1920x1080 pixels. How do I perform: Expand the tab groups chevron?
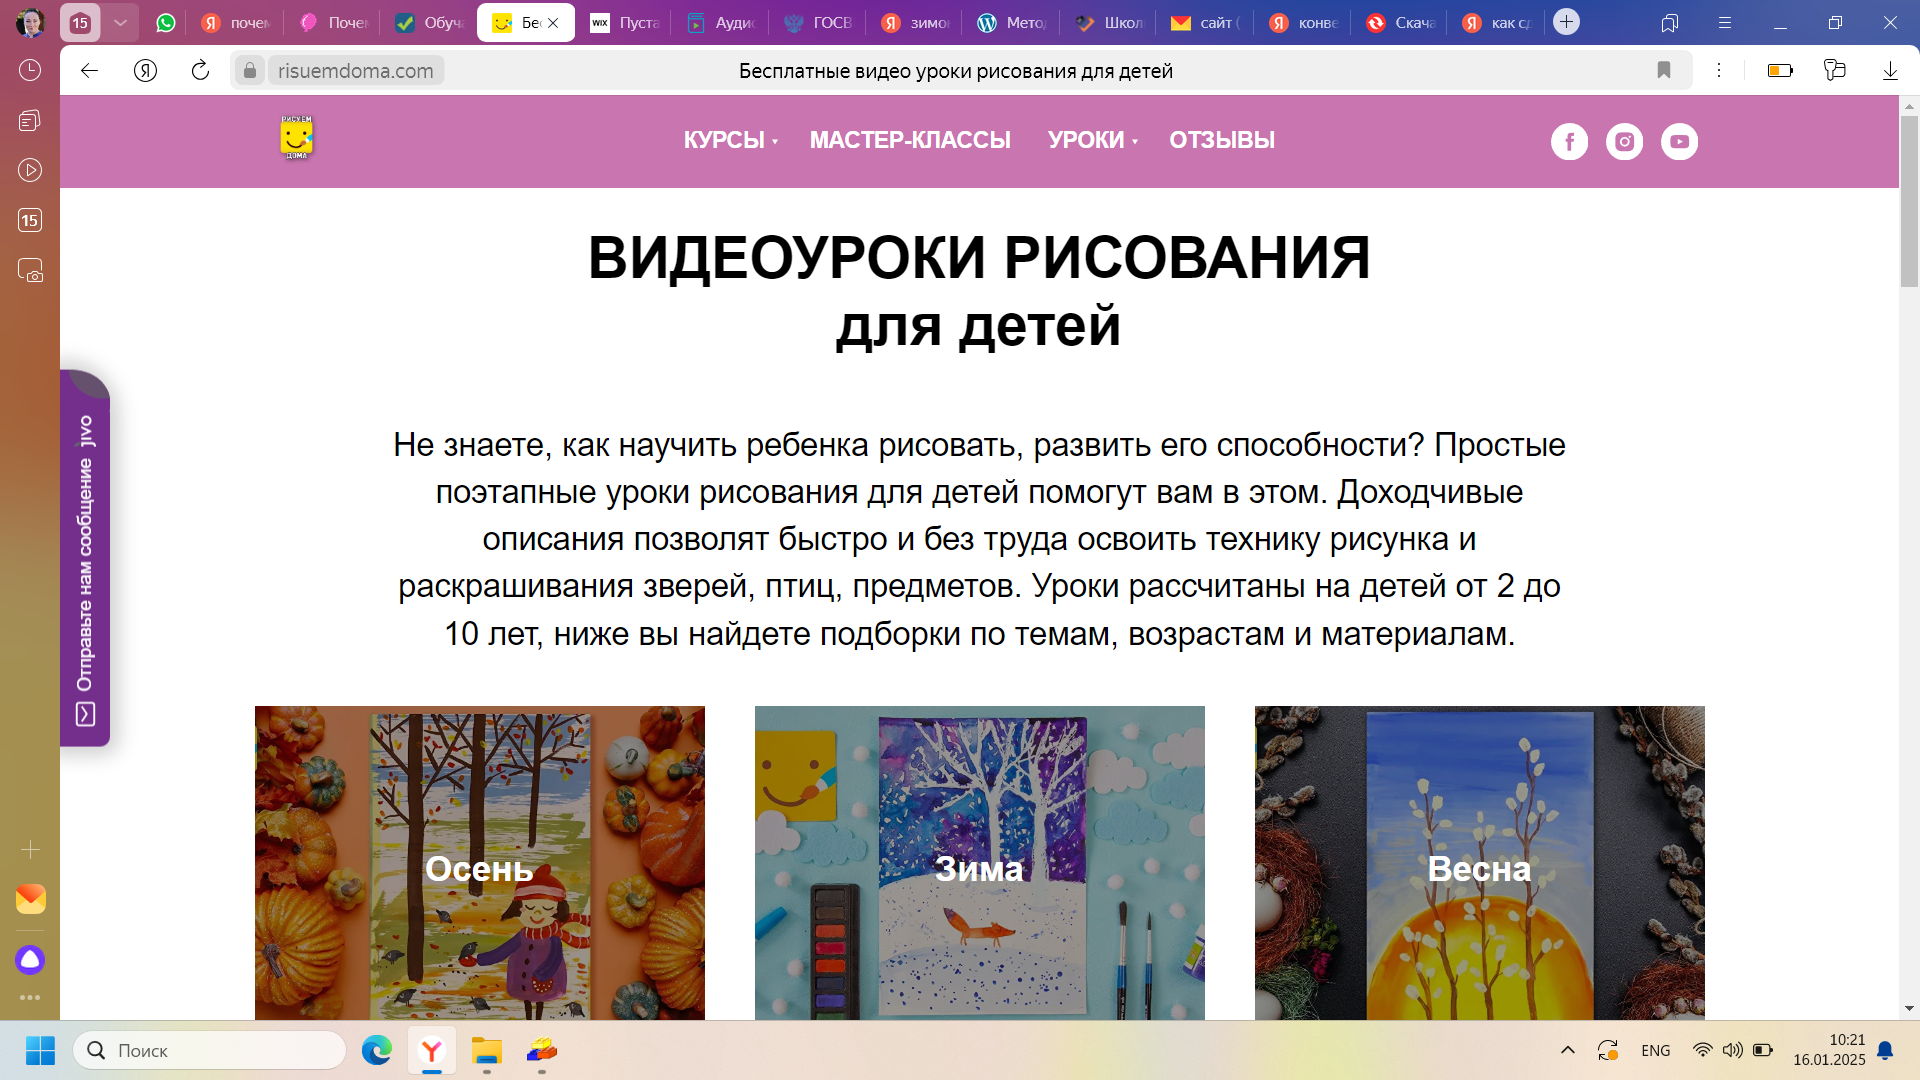(120, 22)
